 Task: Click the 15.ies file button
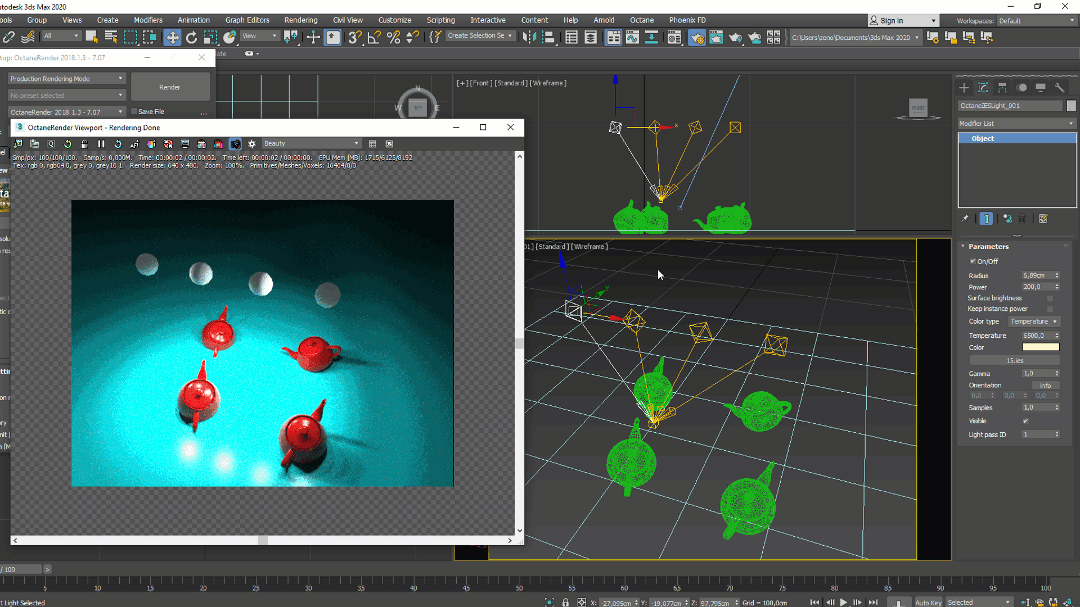(1015, 360)
